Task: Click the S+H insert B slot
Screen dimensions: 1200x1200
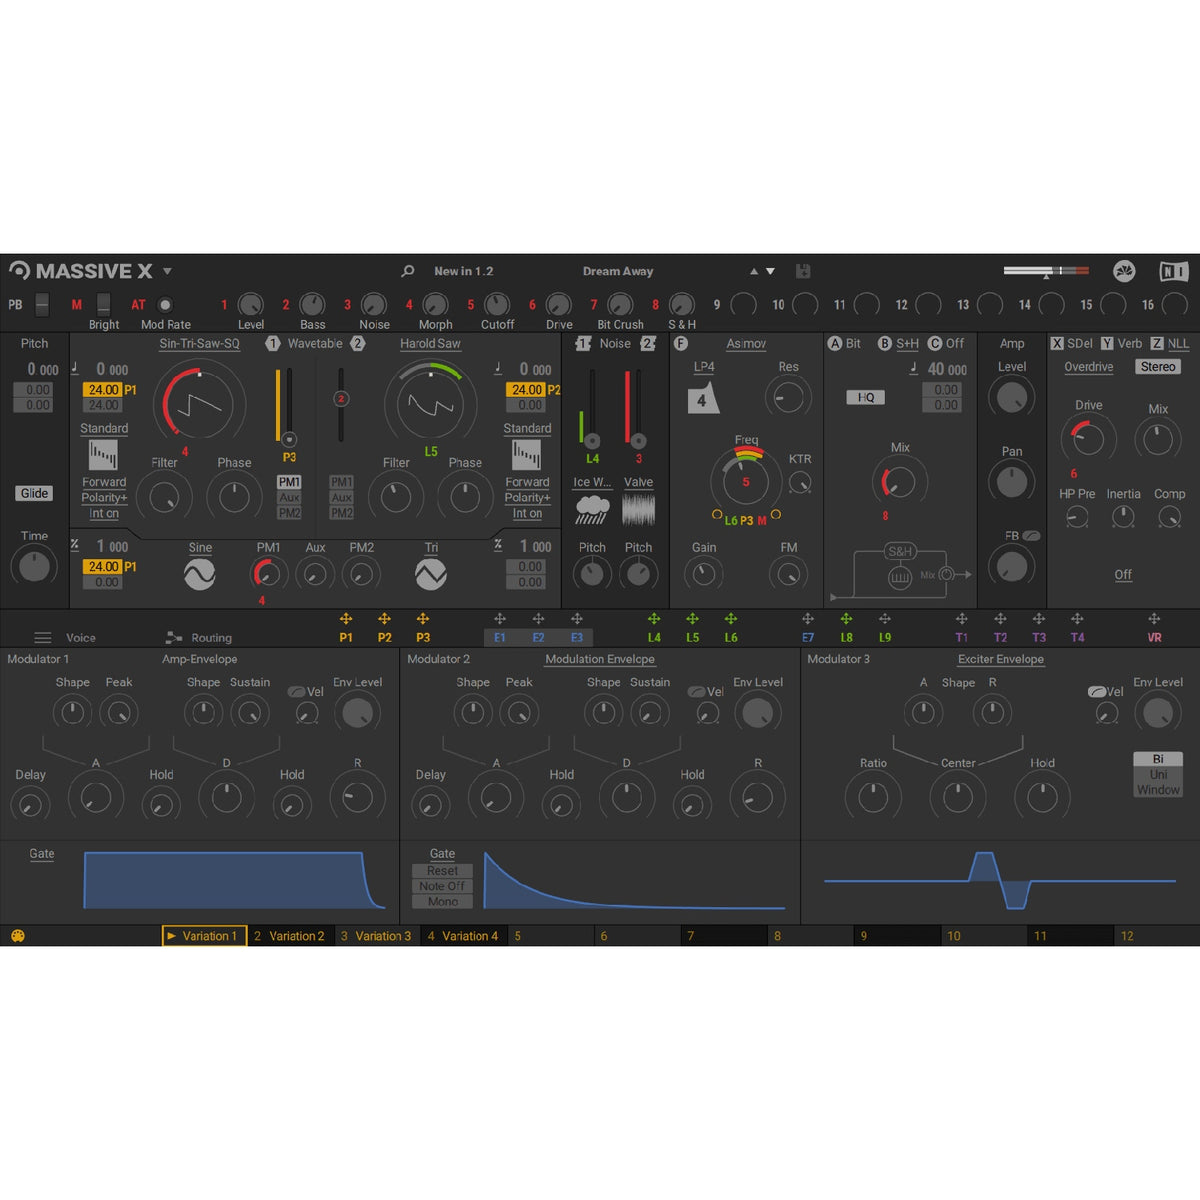Action: point(898,343)
